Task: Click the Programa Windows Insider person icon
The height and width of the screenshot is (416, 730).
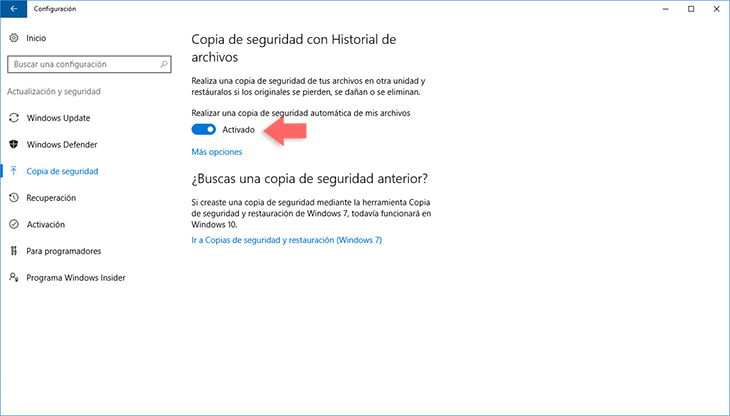Action: [x=14, y=277]
